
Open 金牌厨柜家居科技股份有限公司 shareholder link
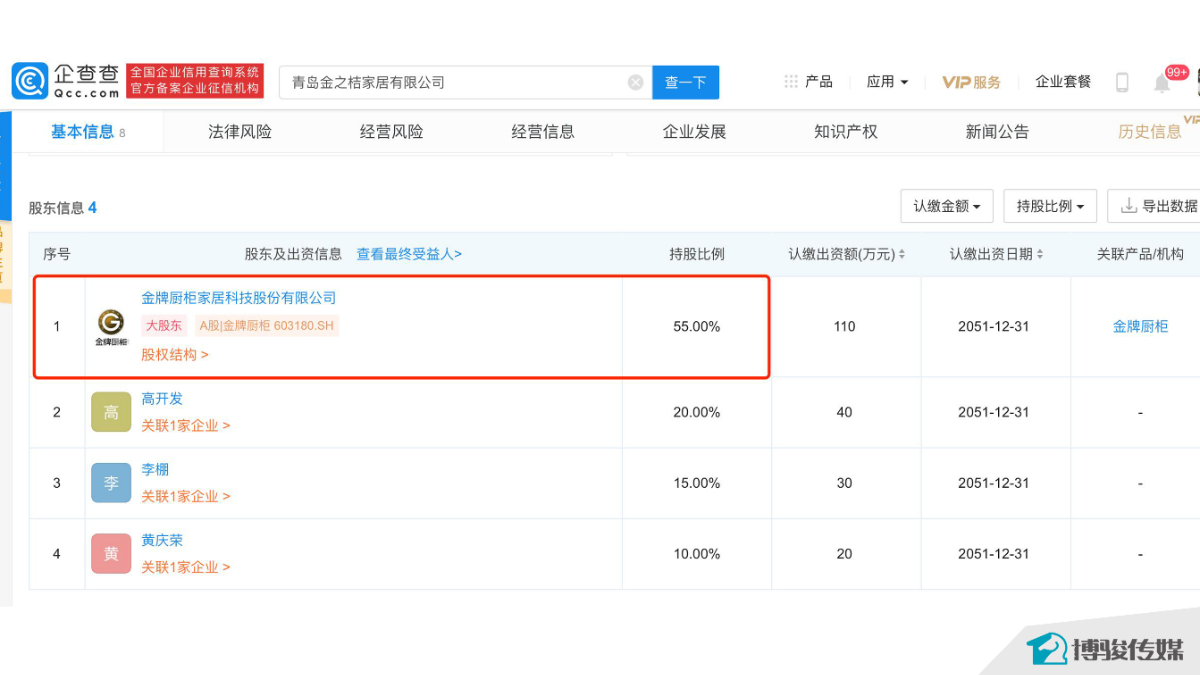pyautogui.click(x=239, y=298)
